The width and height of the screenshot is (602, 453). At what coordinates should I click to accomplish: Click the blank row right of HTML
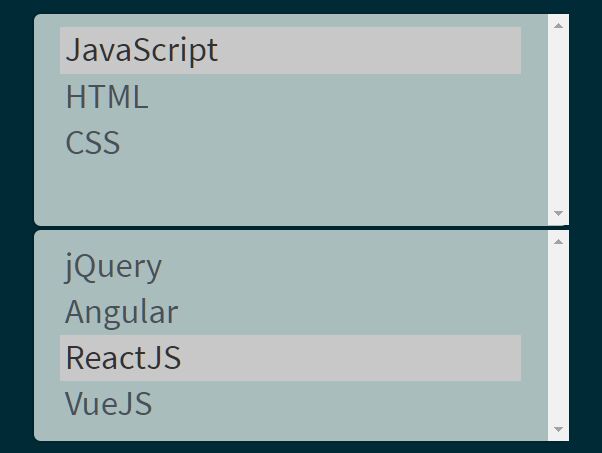335,97
